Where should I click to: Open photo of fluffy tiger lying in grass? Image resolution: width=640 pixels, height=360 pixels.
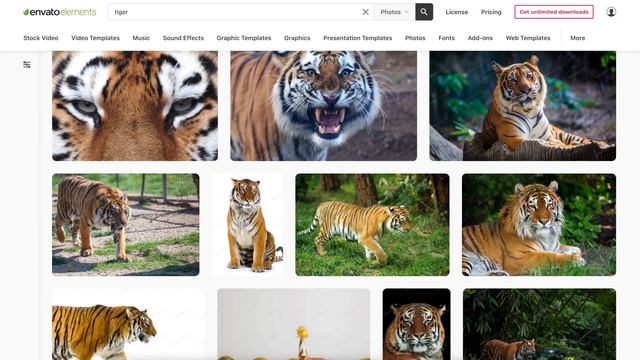pos(539,225)
